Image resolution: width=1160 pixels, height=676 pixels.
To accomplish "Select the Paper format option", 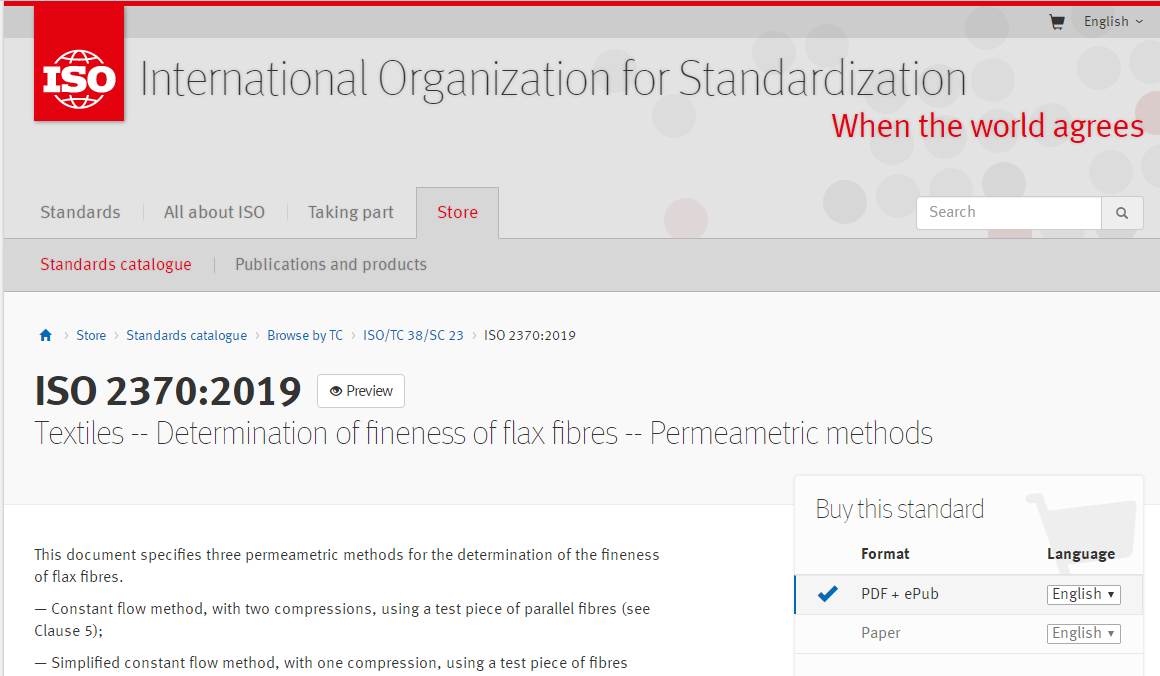I will (x=969, y=633).
